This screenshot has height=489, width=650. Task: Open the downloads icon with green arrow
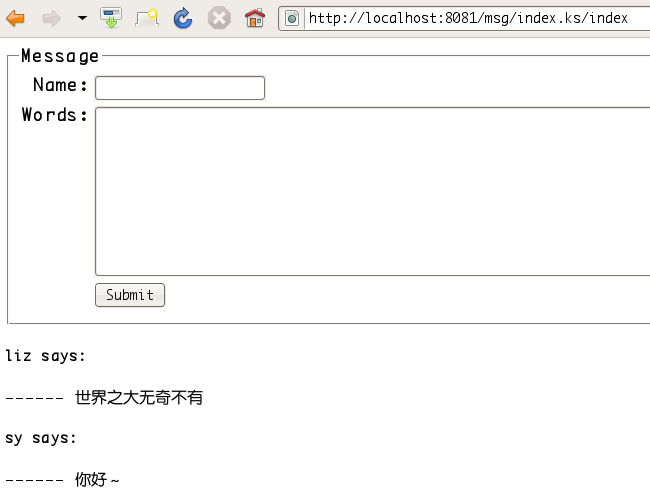point(111,18)
